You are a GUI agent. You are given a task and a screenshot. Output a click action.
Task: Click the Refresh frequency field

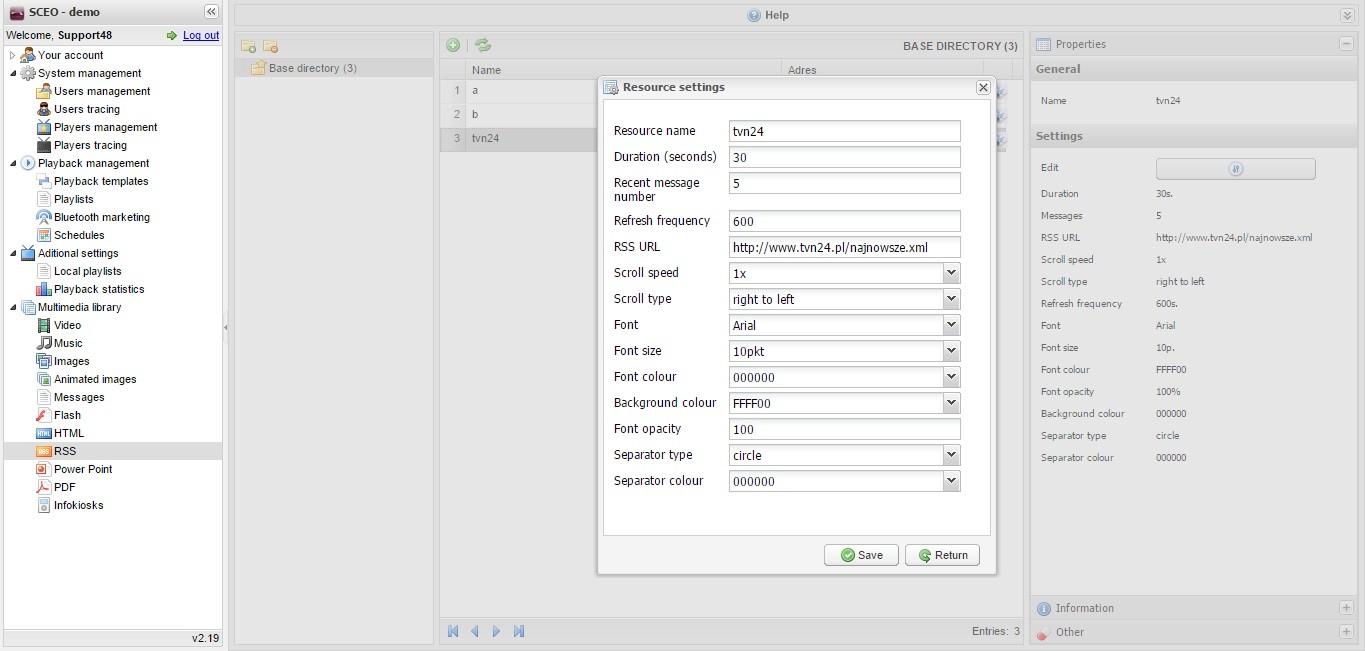(x=845, y=221)
